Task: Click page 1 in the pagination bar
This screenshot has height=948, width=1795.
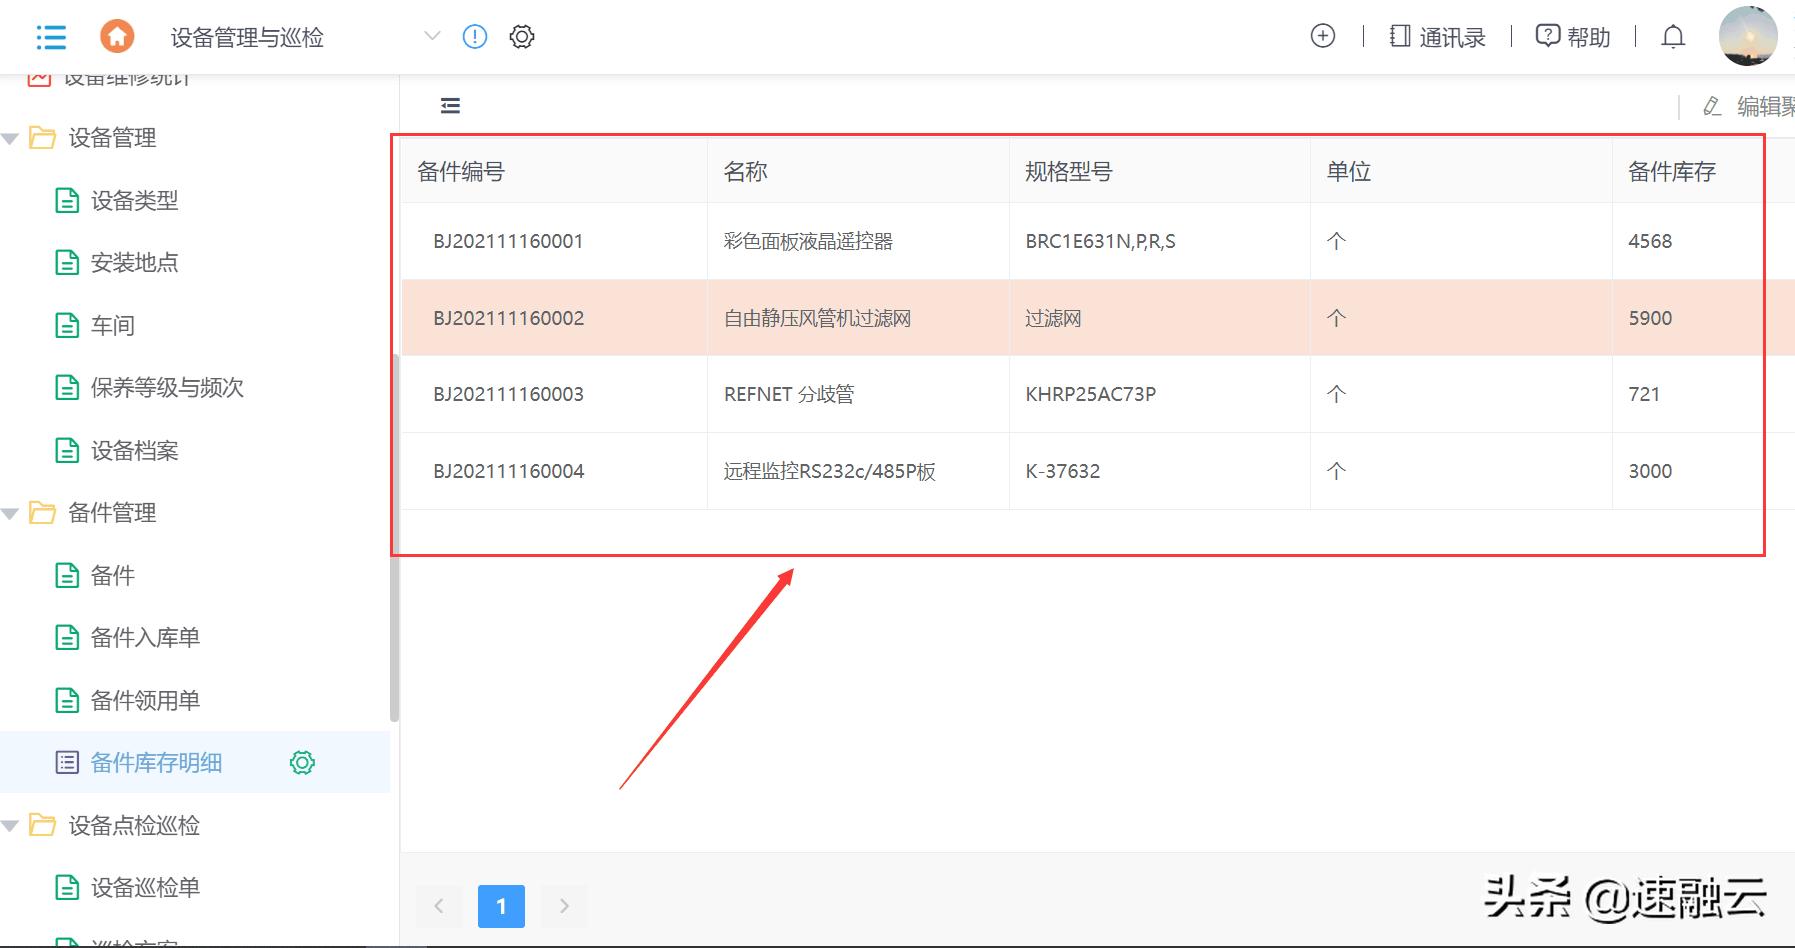Action: tap(501, 906)
